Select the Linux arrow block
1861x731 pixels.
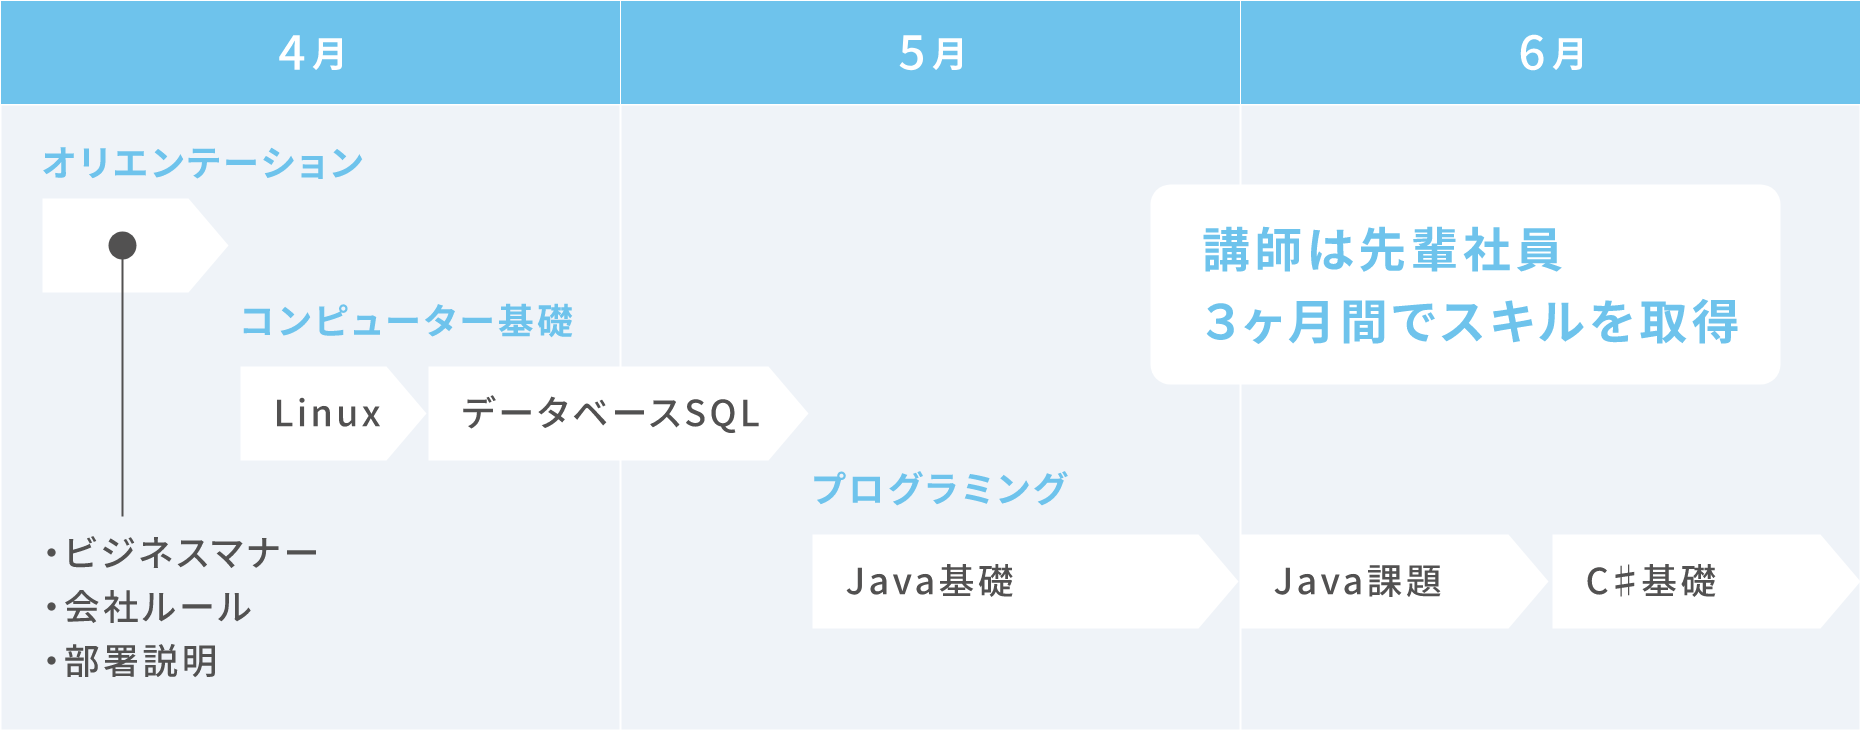[x=333, y=413]
